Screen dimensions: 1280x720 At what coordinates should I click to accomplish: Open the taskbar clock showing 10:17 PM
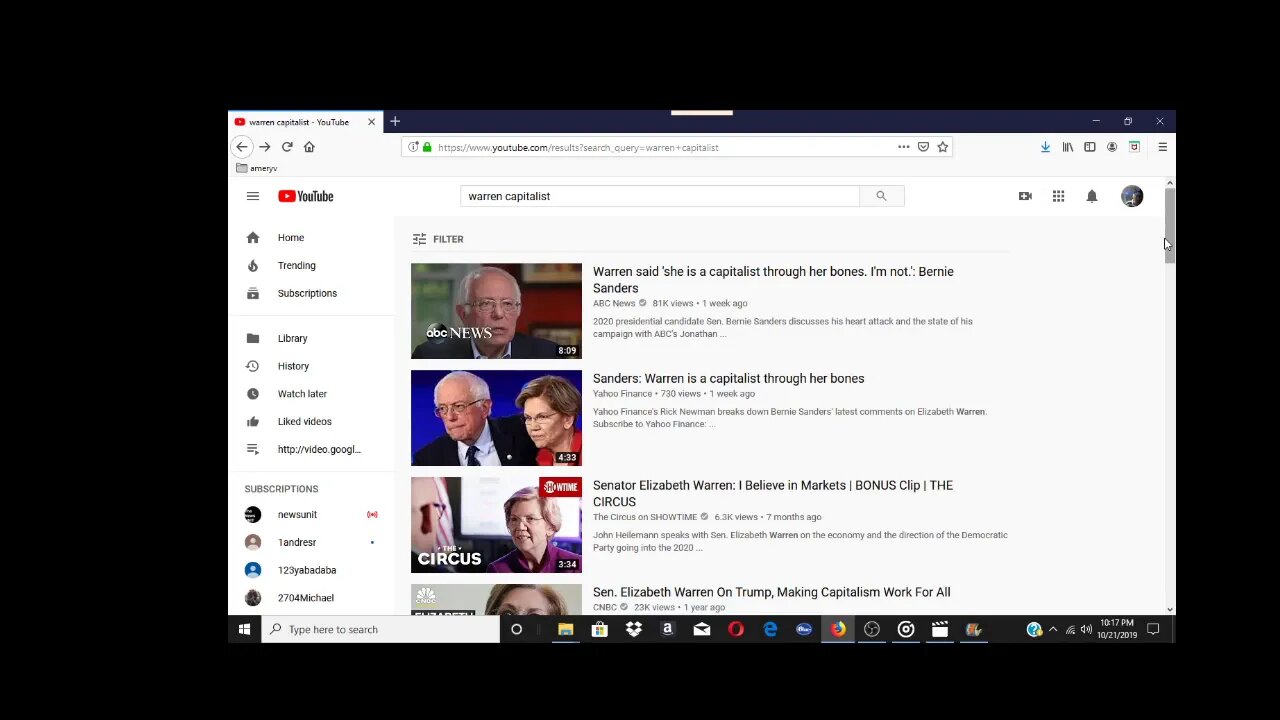(x=1116, y=630)
